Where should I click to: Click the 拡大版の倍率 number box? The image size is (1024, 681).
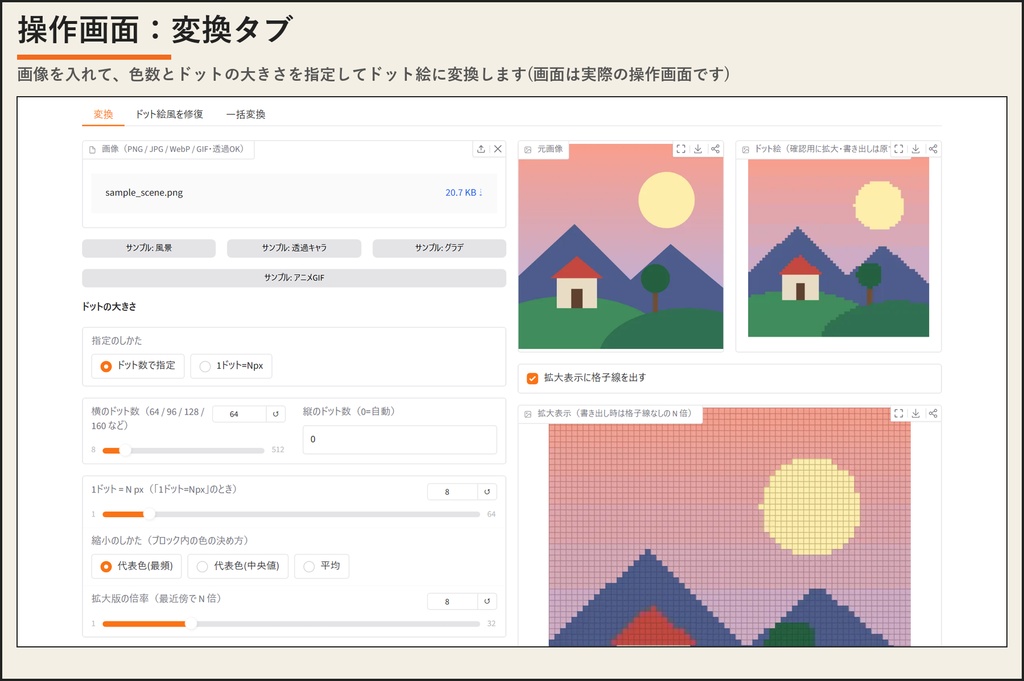pos(452,601)
